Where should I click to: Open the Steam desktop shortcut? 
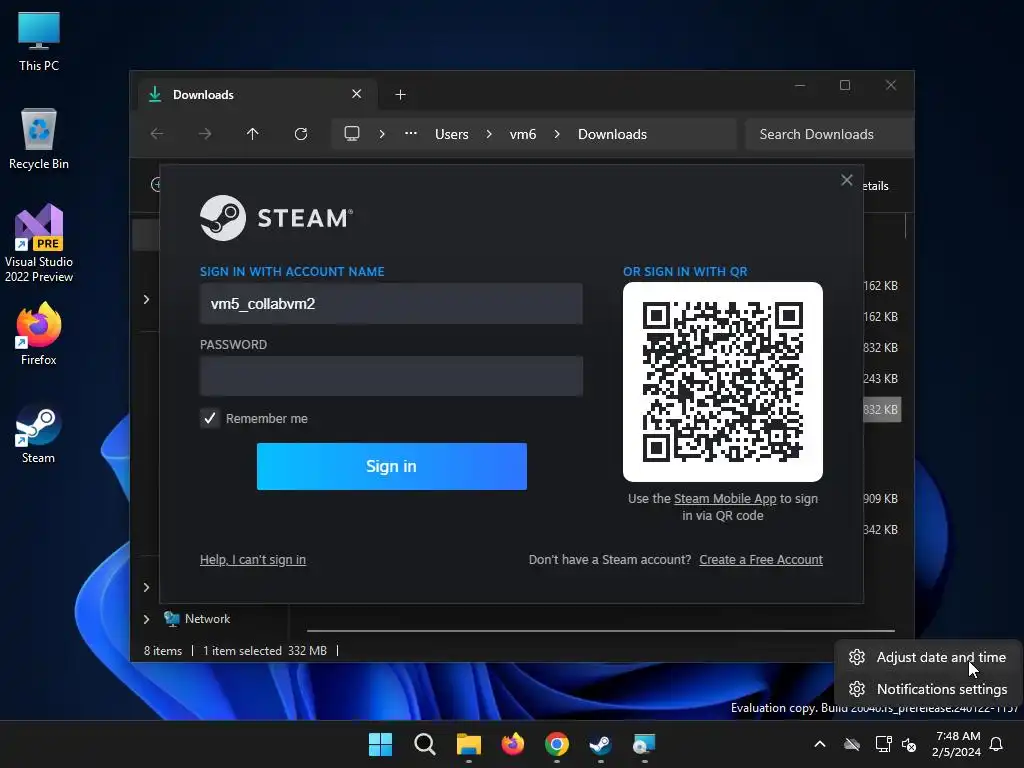point(39,434)
